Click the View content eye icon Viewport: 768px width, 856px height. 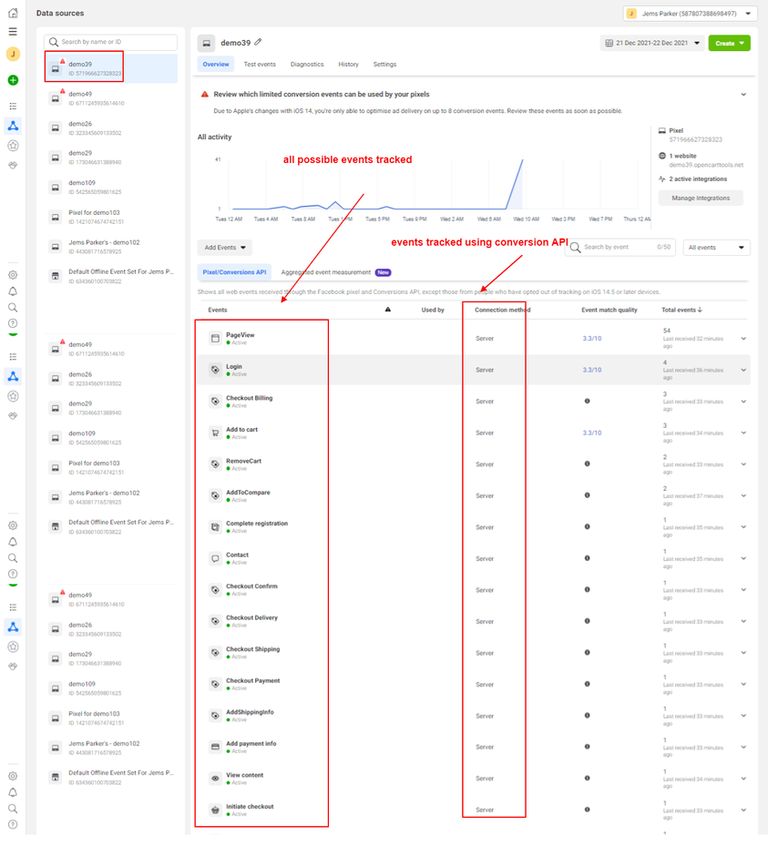pos(214,778)
